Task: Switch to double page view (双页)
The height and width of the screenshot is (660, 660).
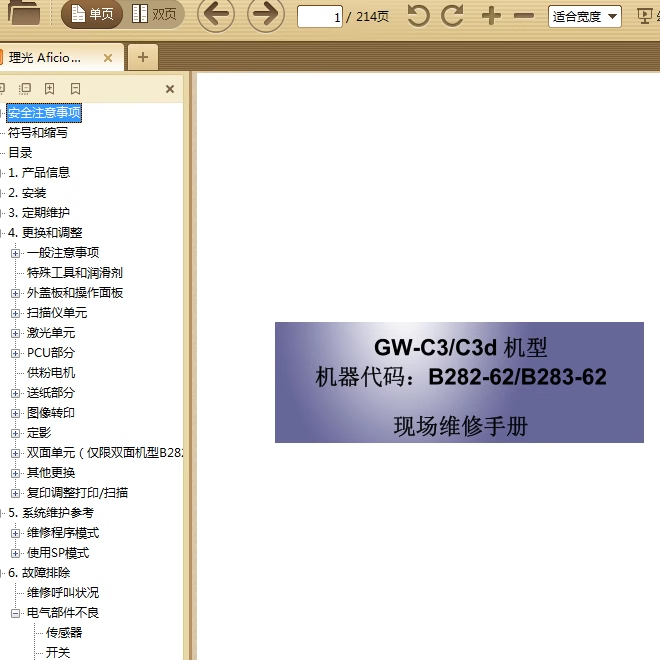Action: (x=154, y=14)
